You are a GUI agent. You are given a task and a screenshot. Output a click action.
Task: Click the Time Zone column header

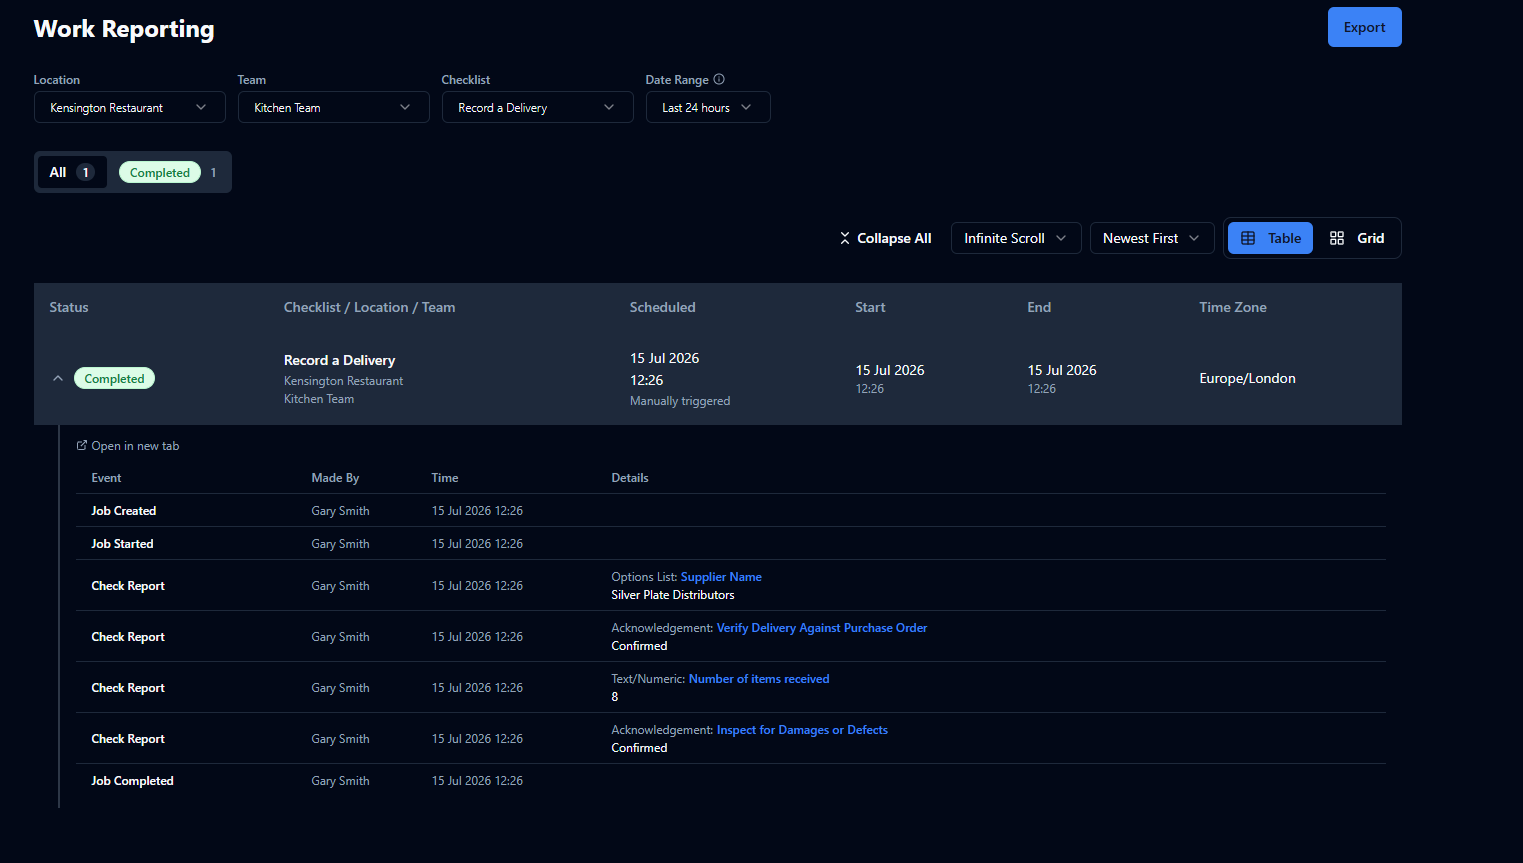1233,307
